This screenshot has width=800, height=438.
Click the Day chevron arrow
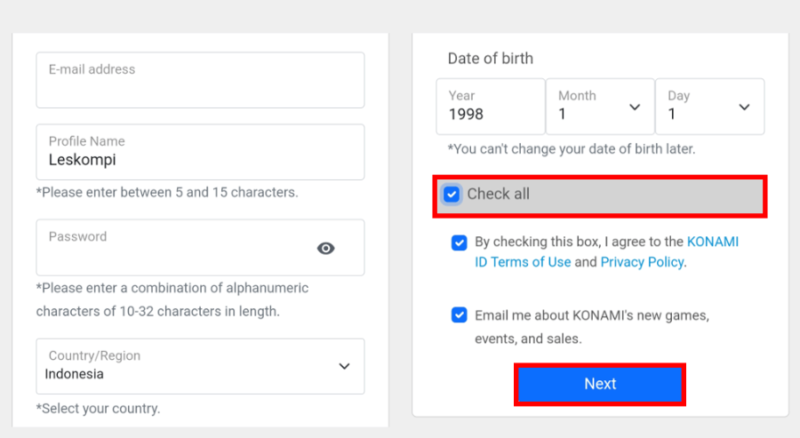point(744,107)
